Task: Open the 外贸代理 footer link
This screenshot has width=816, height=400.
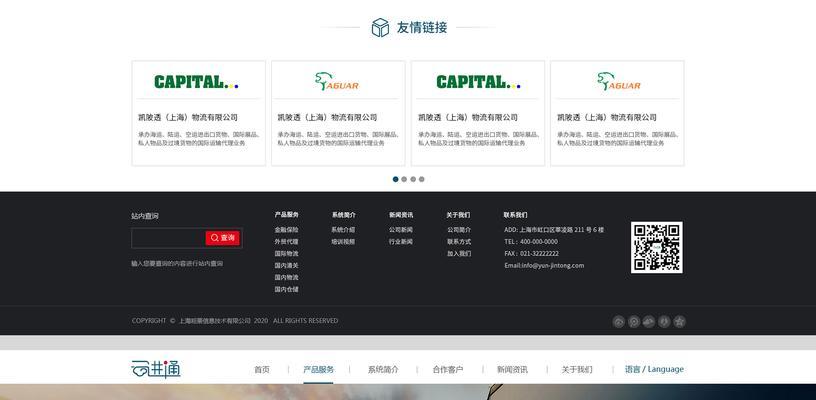Action: 287,241
